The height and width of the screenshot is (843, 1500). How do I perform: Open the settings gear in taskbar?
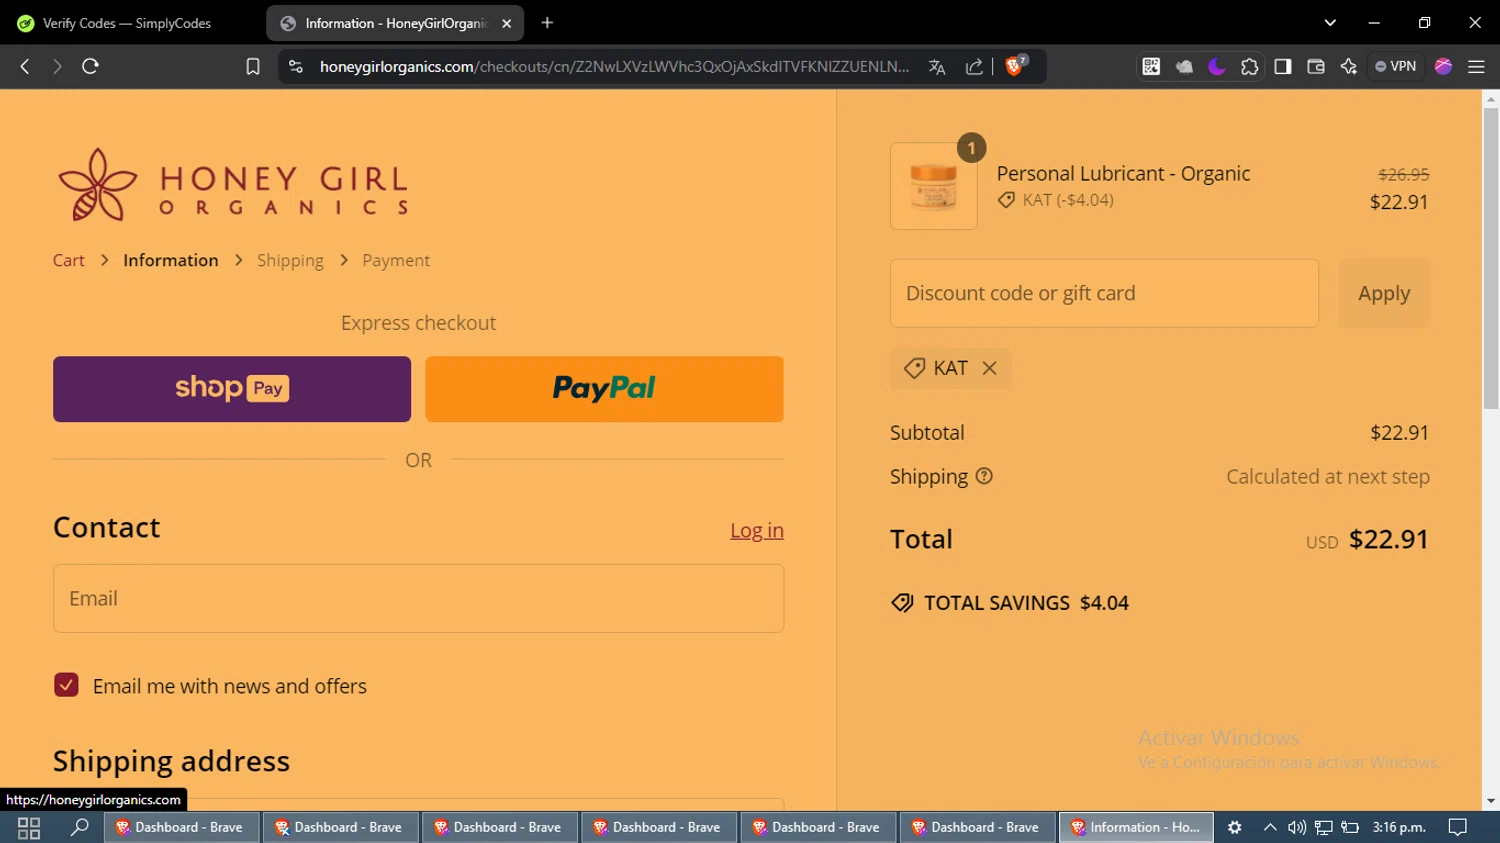click(1235, 827)
